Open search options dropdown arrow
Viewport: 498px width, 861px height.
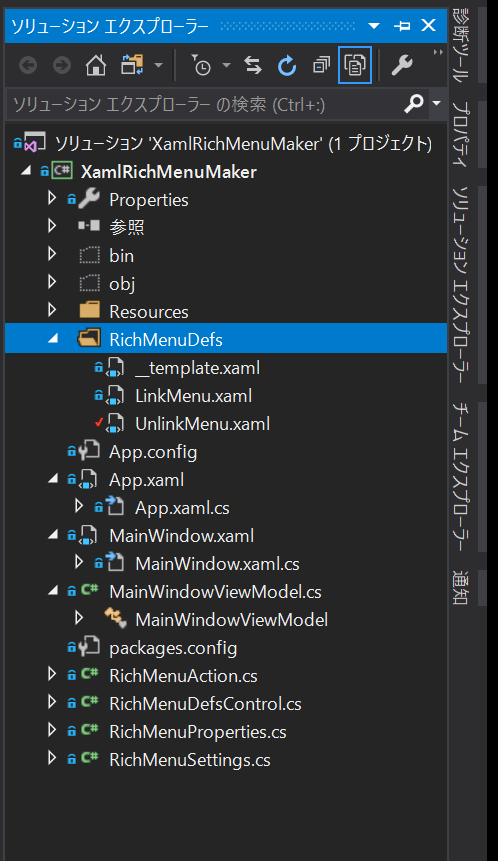click(x=437, y=103)
